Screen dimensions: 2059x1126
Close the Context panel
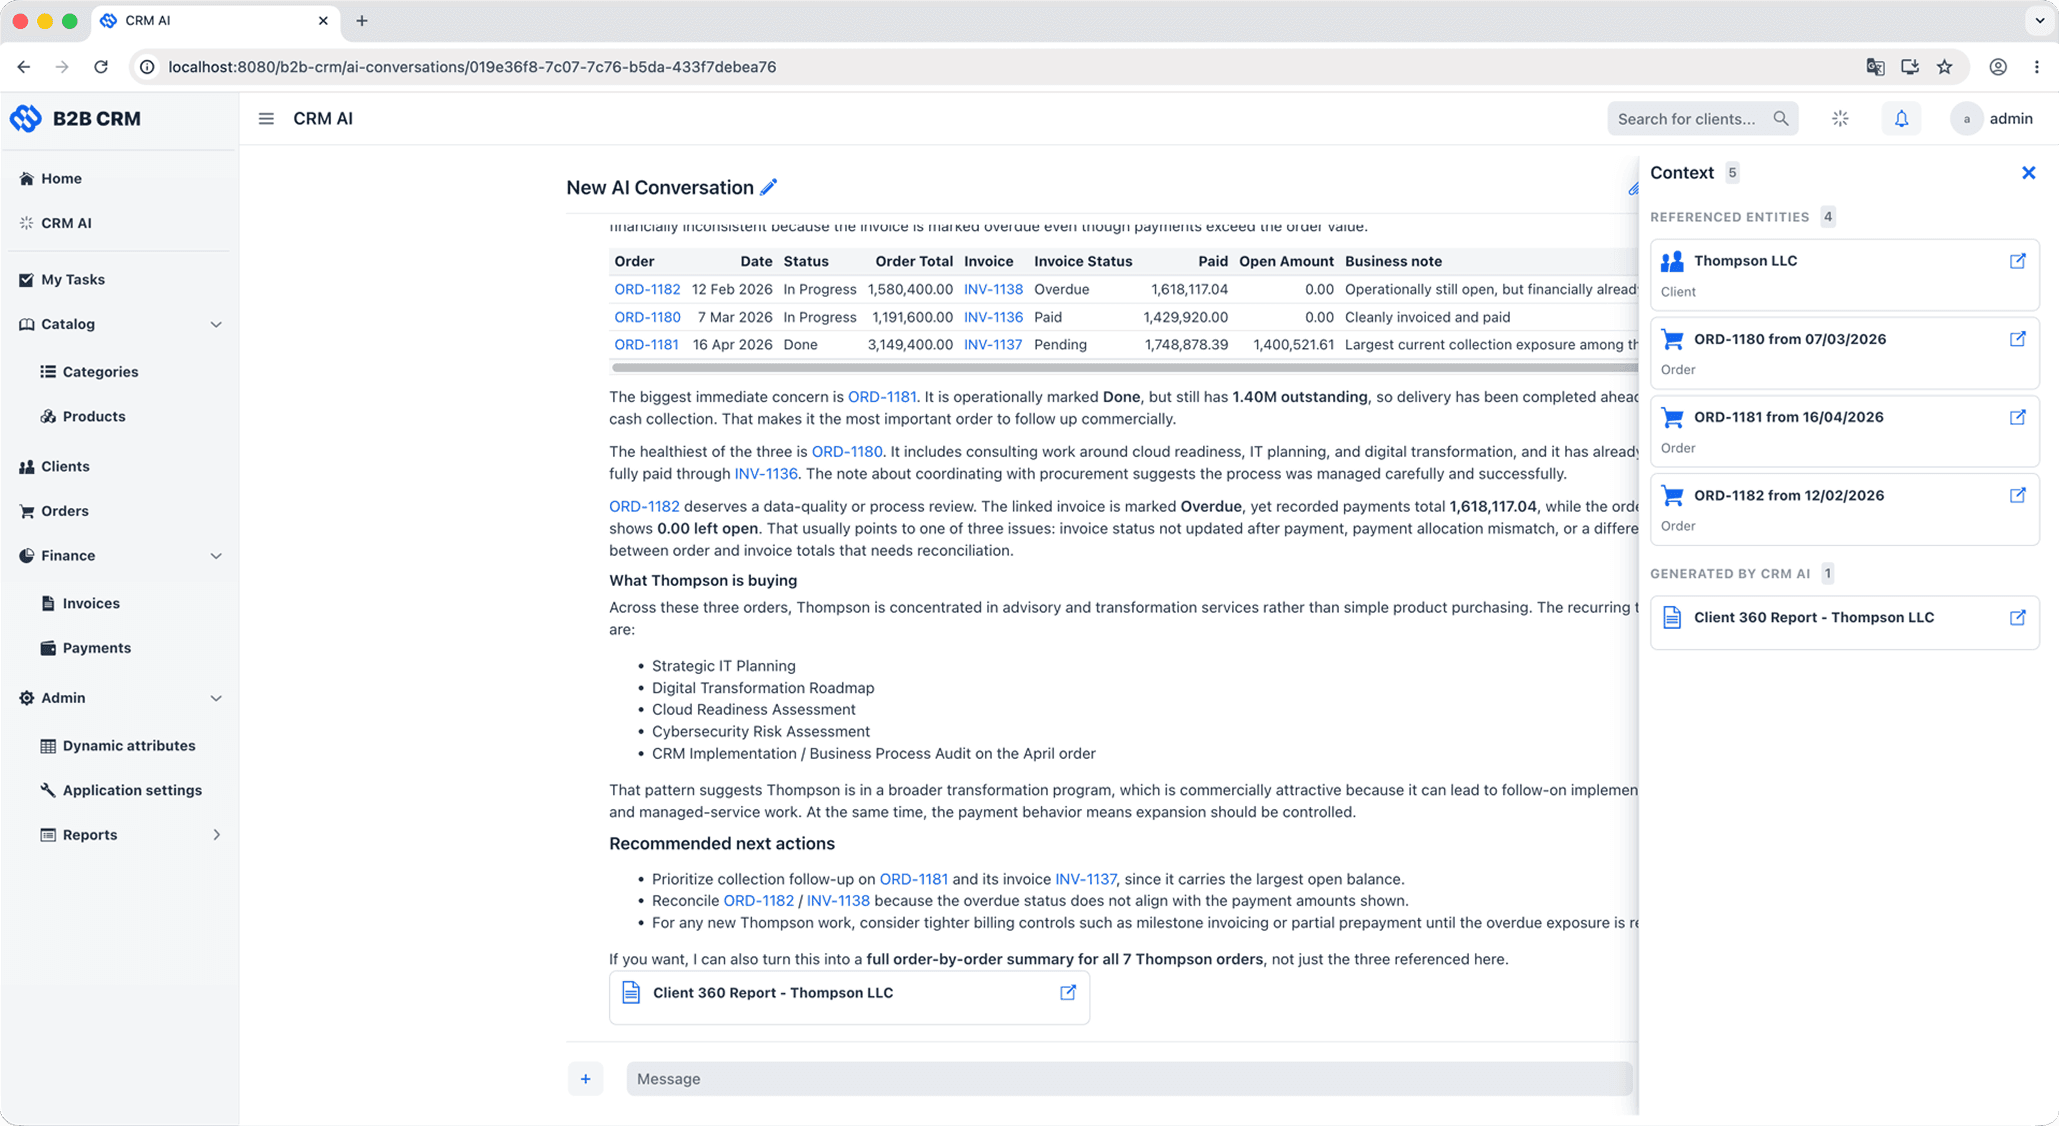[2028, 173]
